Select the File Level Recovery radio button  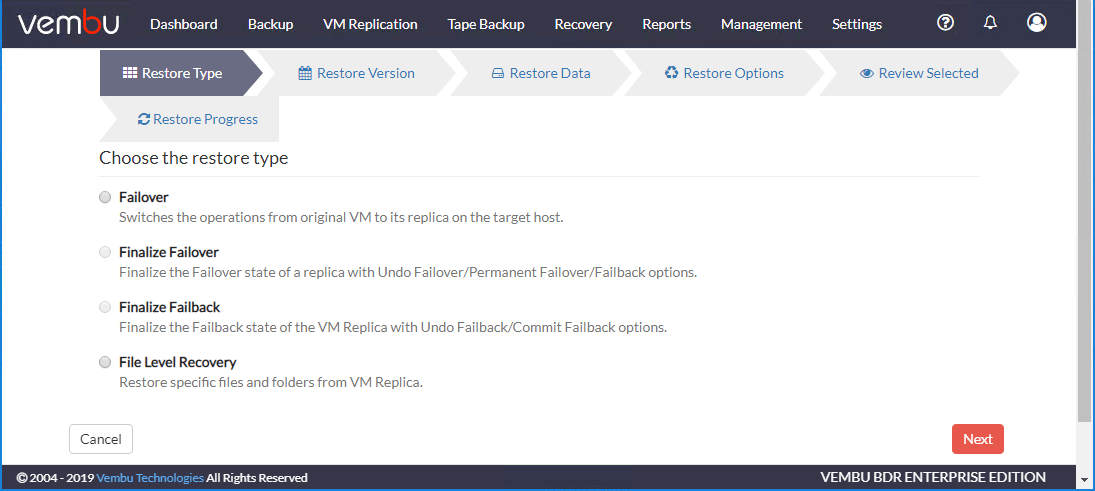pyautogui.click(x=105, y=362)
